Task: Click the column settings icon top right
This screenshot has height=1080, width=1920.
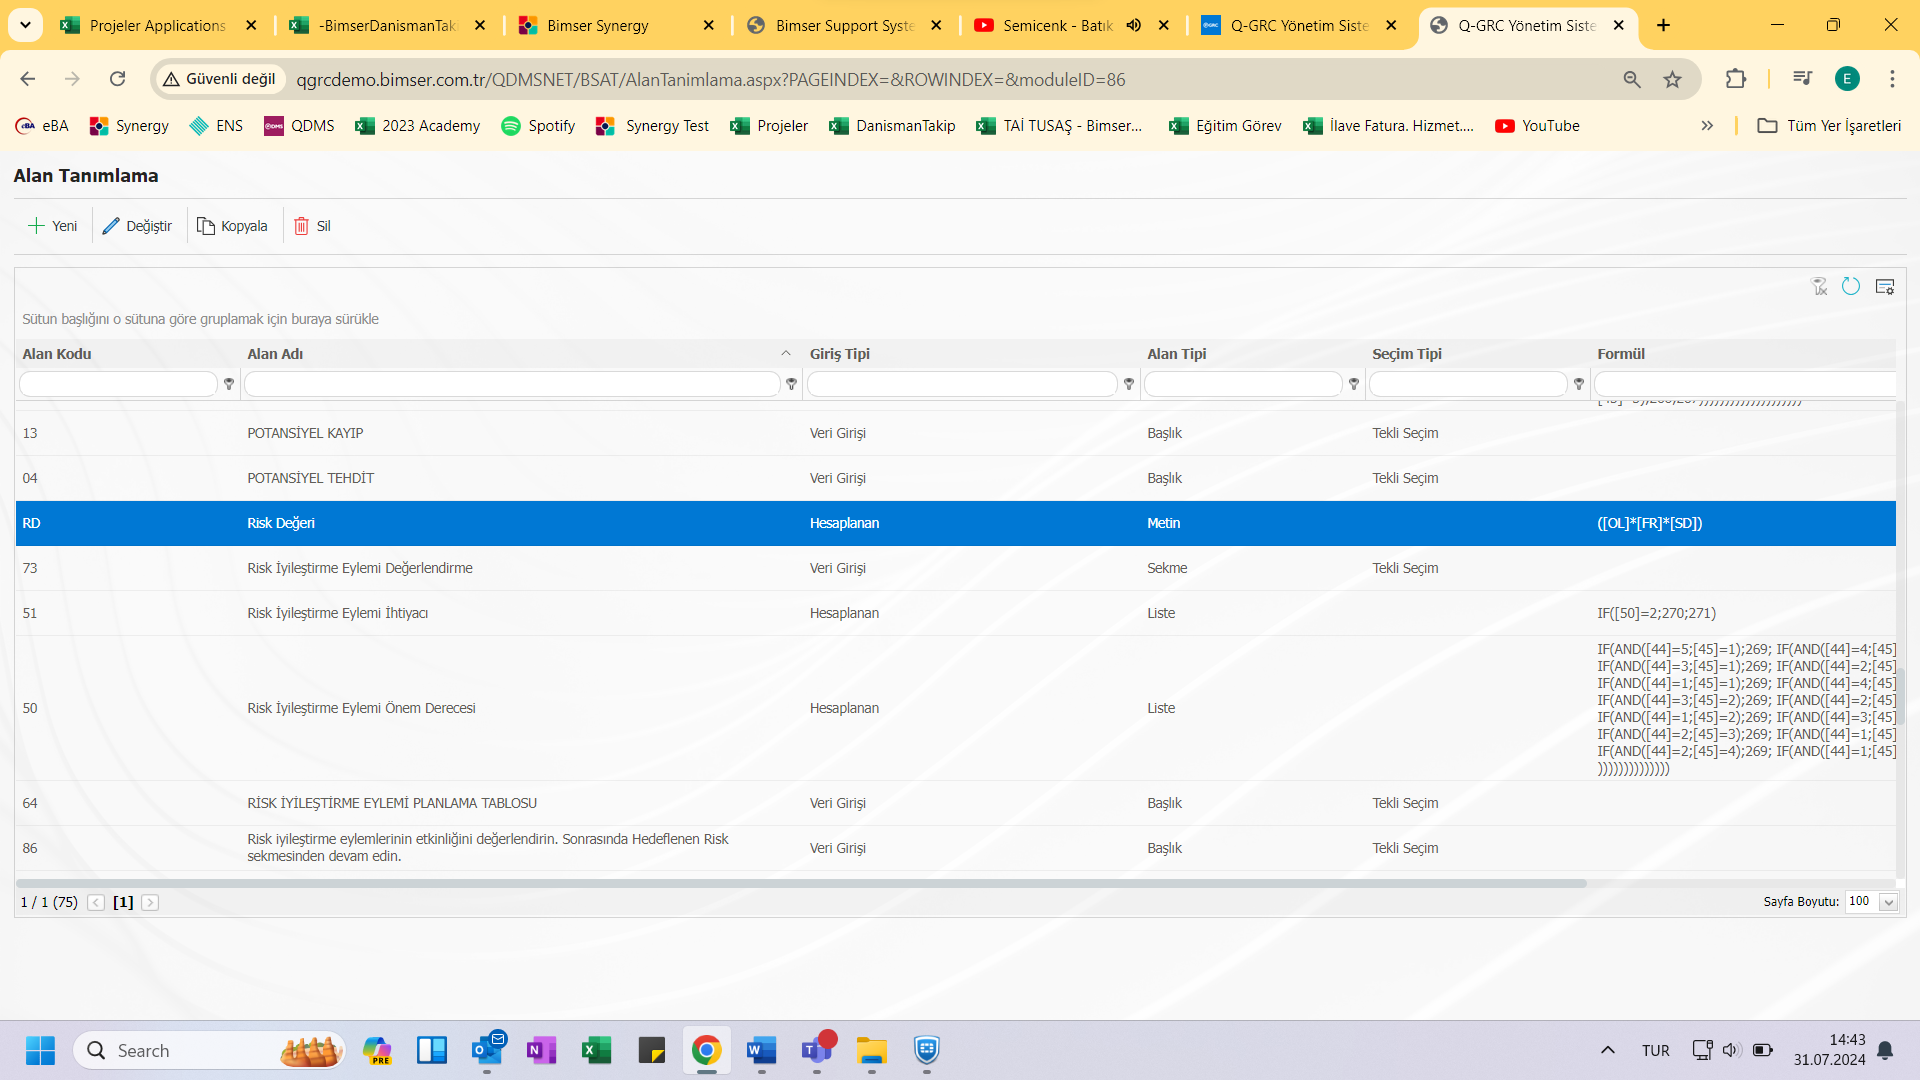Action: pos(1886,285)
